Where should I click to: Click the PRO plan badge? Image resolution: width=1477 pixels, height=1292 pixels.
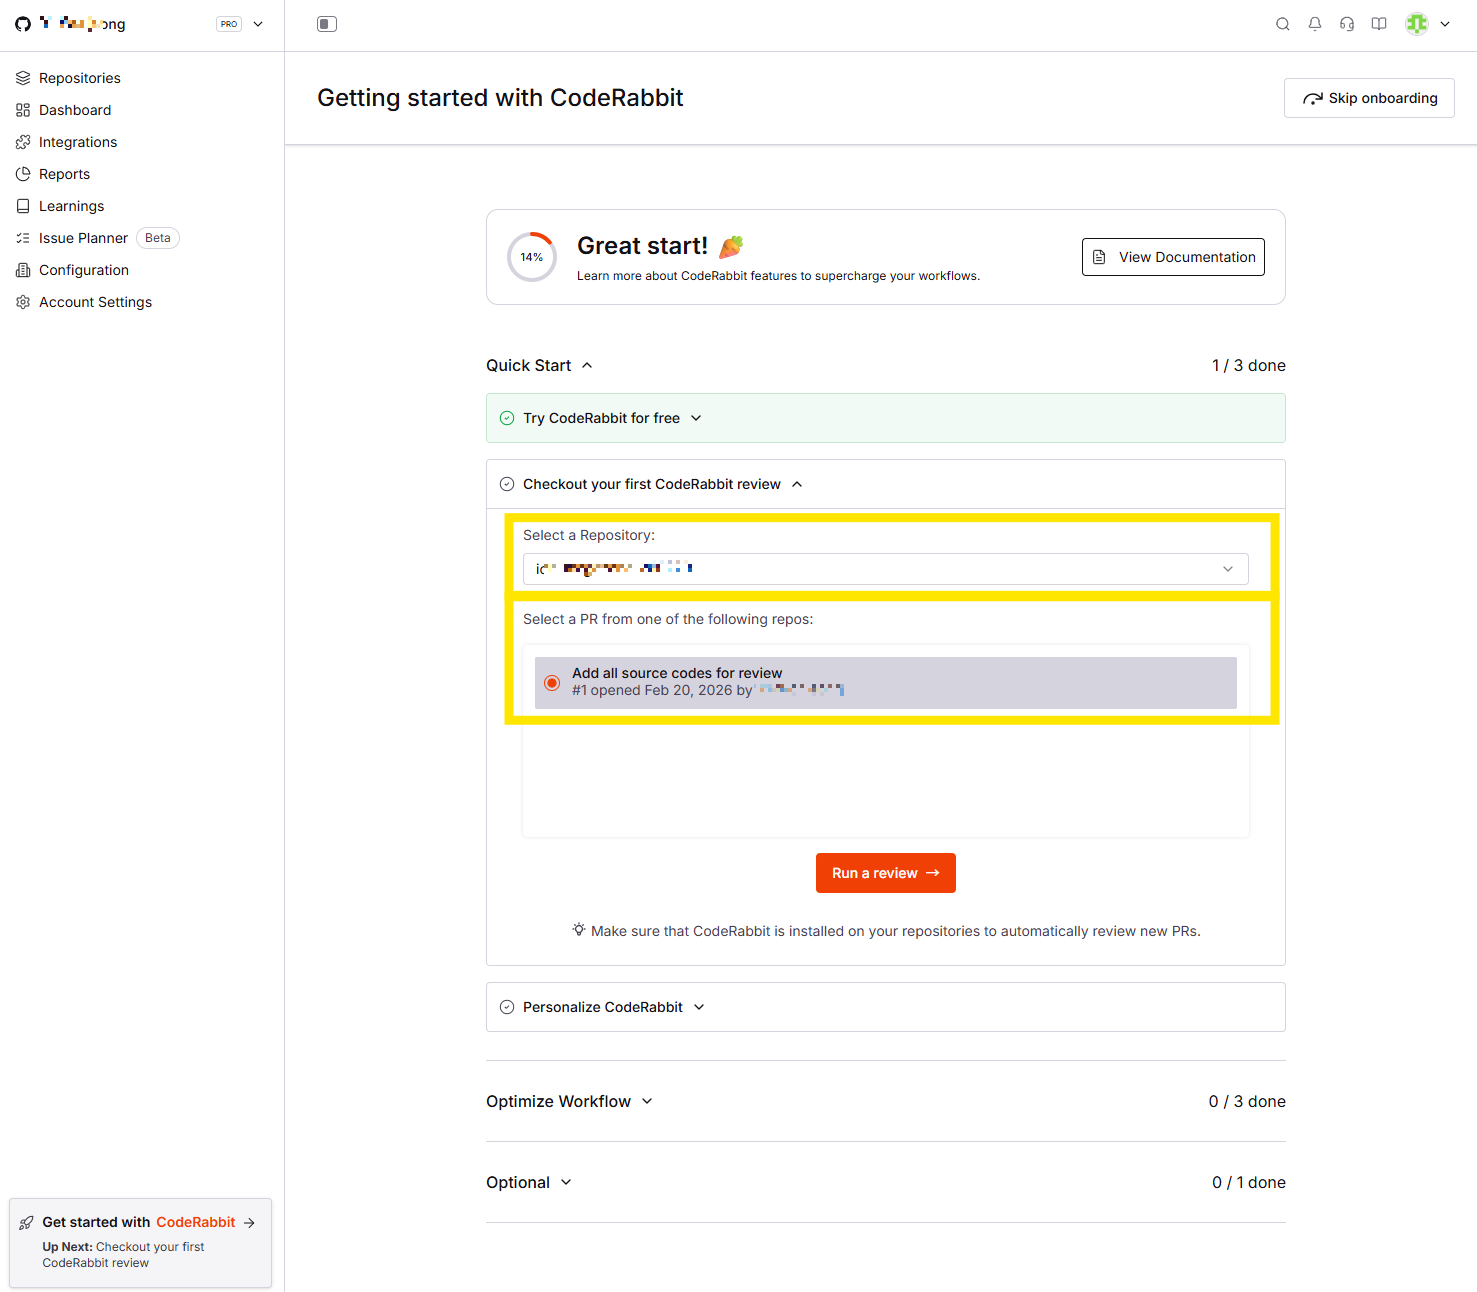click(229, 24)
